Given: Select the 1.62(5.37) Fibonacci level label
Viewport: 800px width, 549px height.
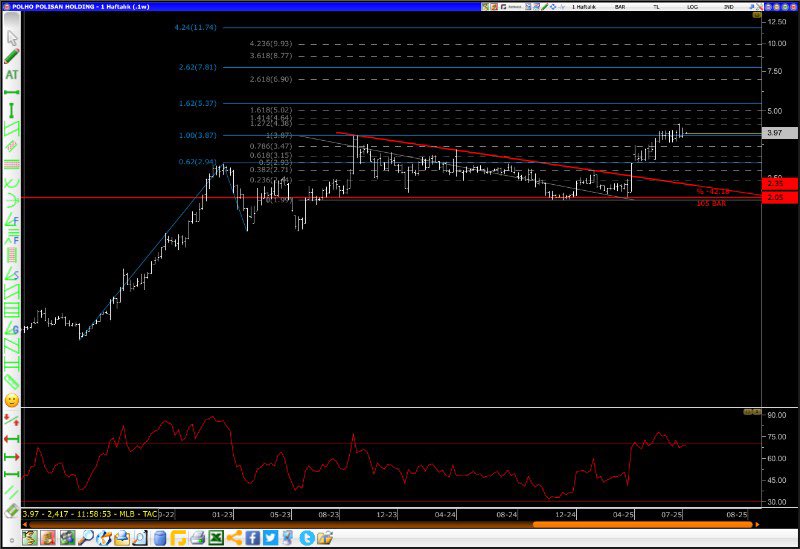Looking at the screenshot, I should 197,103.
